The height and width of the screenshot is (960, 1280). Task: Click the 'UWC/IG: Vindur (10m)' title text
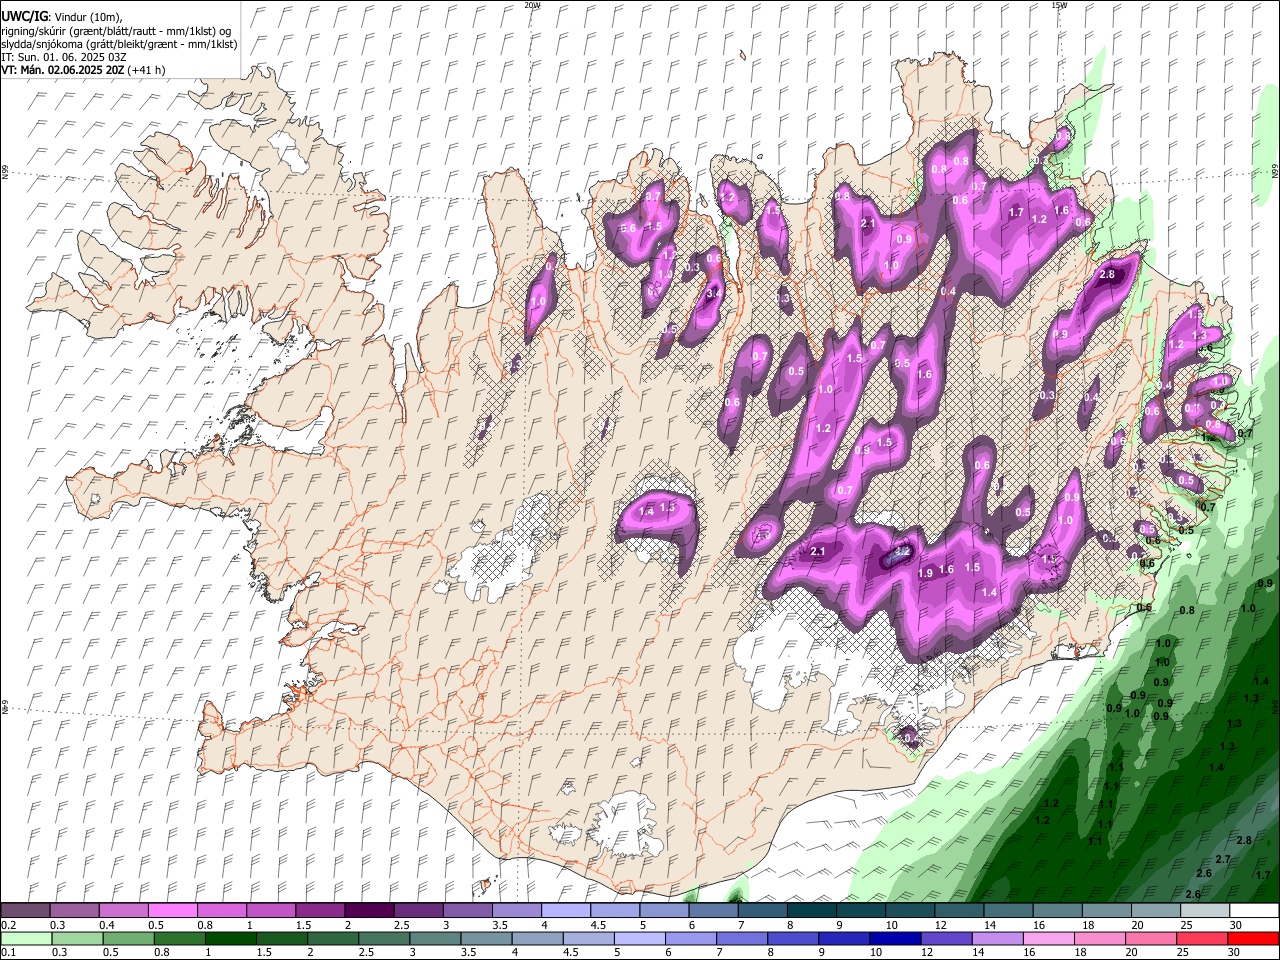[x=61, y=17]
